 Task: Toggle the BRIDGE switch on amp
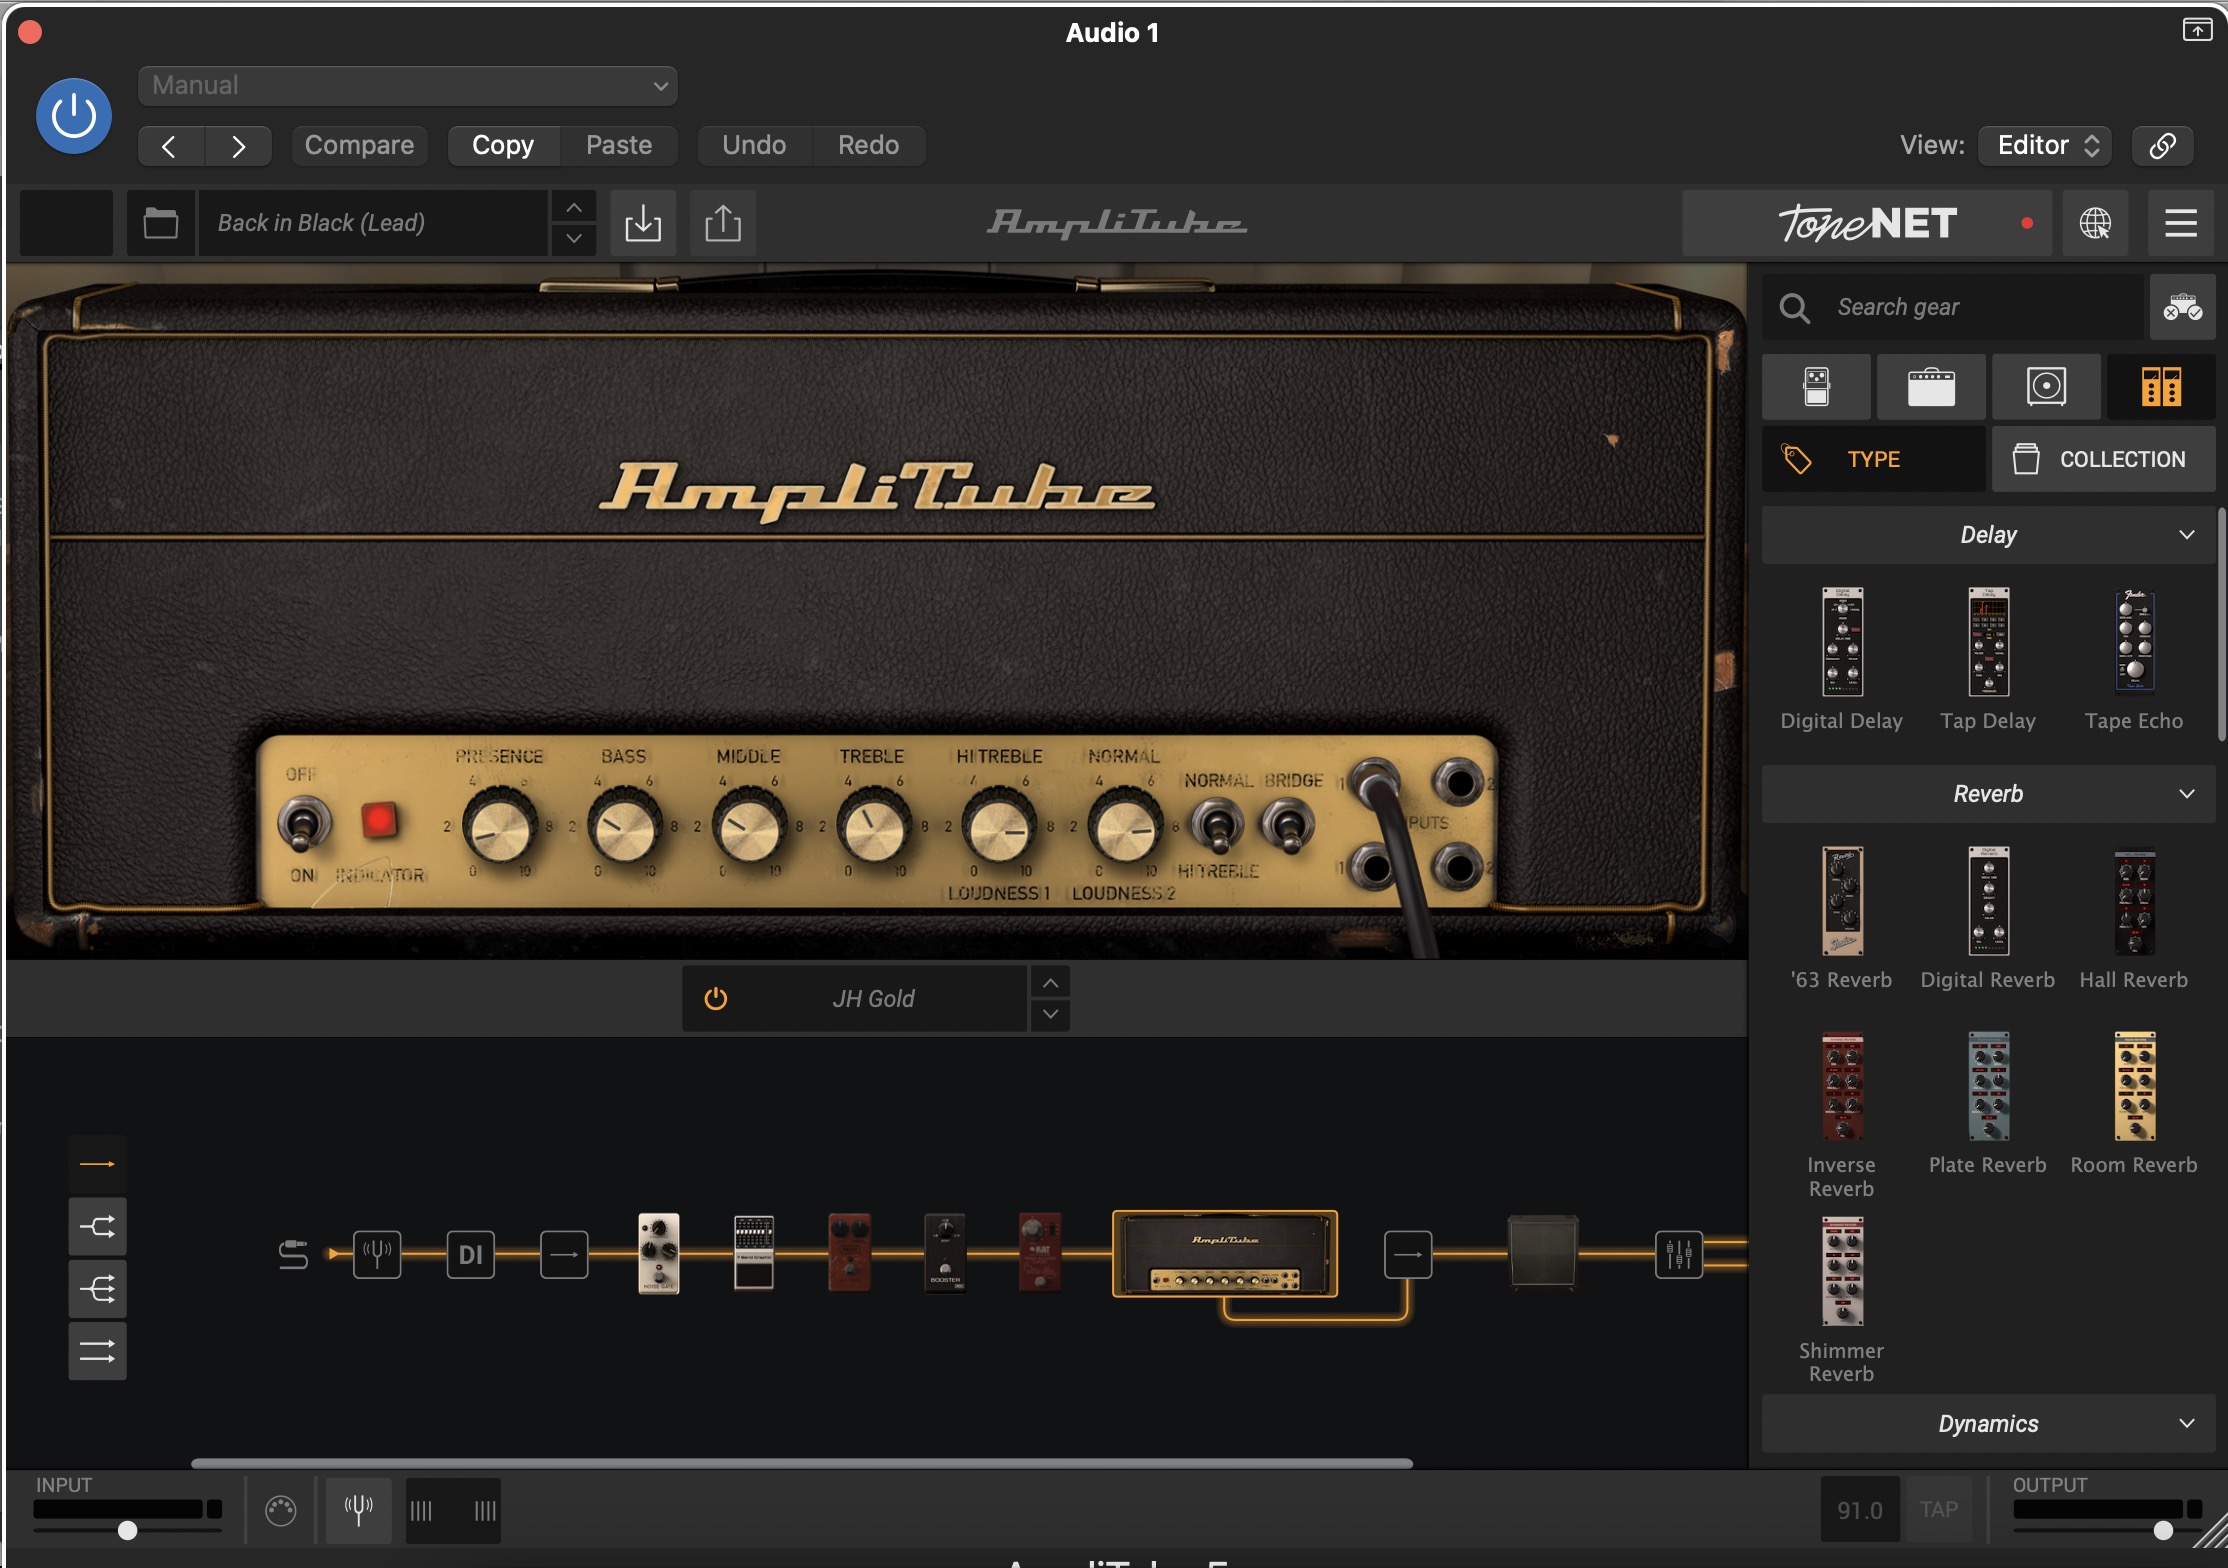[x=1287, y=826]
